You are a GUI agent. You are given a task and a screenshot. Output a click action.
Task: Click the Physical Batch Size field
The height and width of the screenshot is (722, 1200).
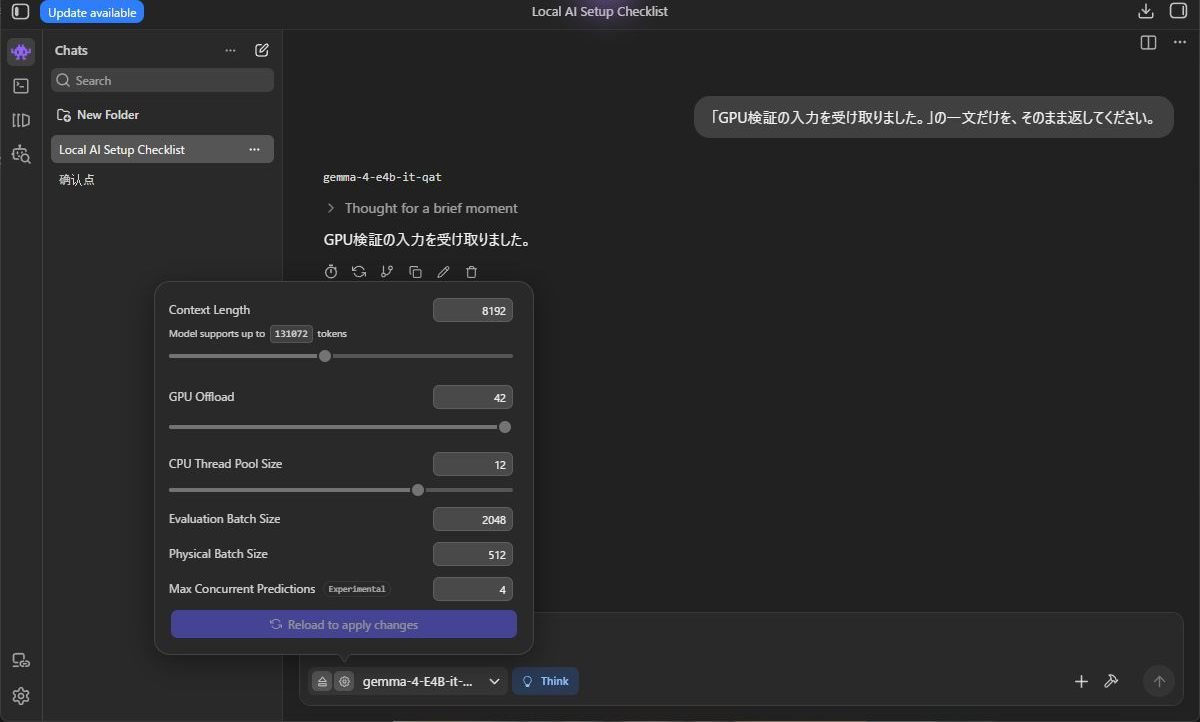(473, 555)
